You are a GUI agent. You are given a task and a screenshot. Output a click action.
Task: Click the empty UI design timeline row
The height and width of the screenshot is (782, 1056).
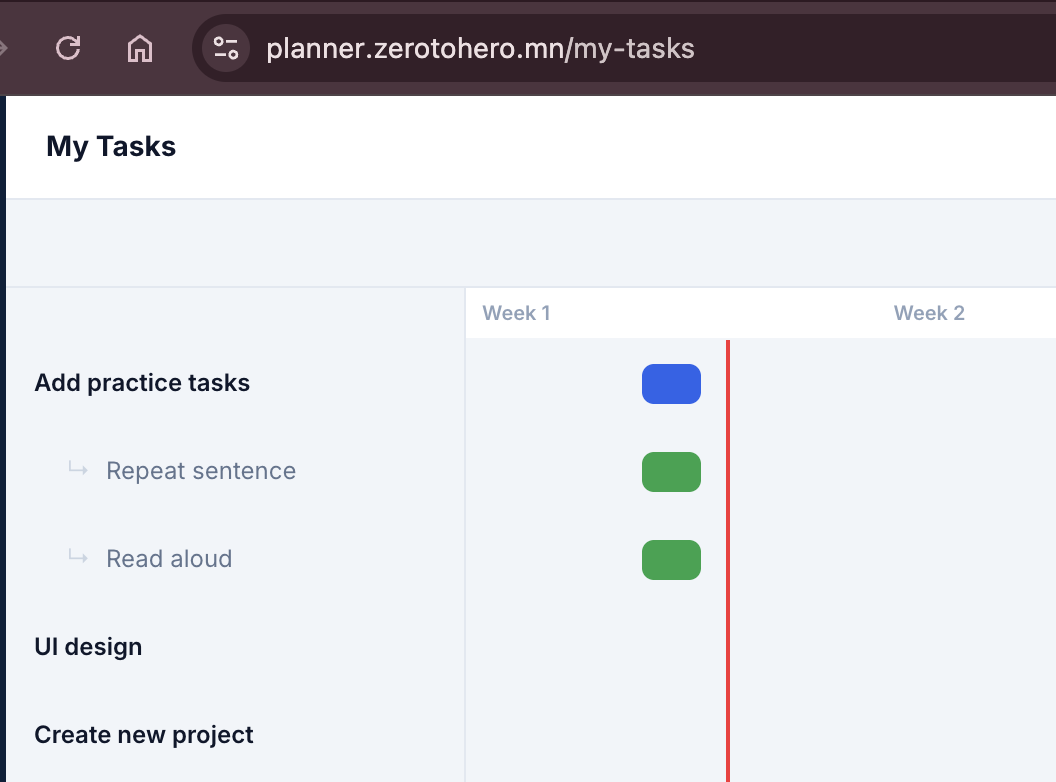click(760, 647)
